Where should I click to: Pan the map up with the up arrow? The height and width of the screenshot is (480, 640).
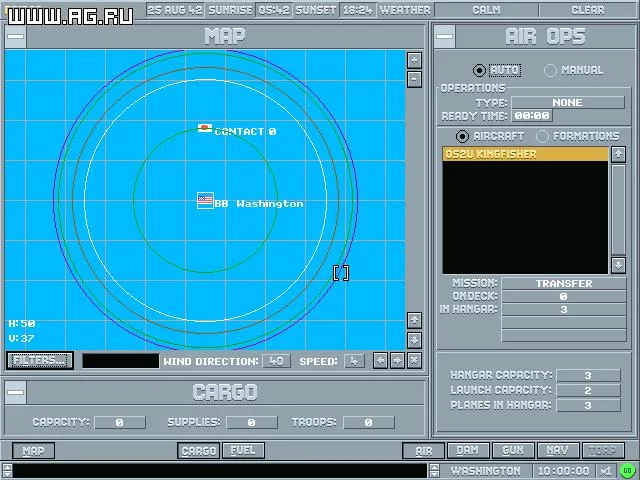[414, 320]
